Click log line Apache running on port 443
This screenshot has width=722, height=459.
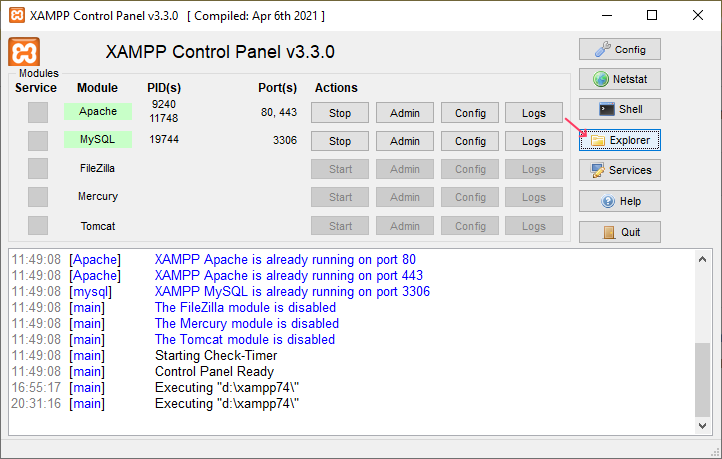[x=289, y=276]
